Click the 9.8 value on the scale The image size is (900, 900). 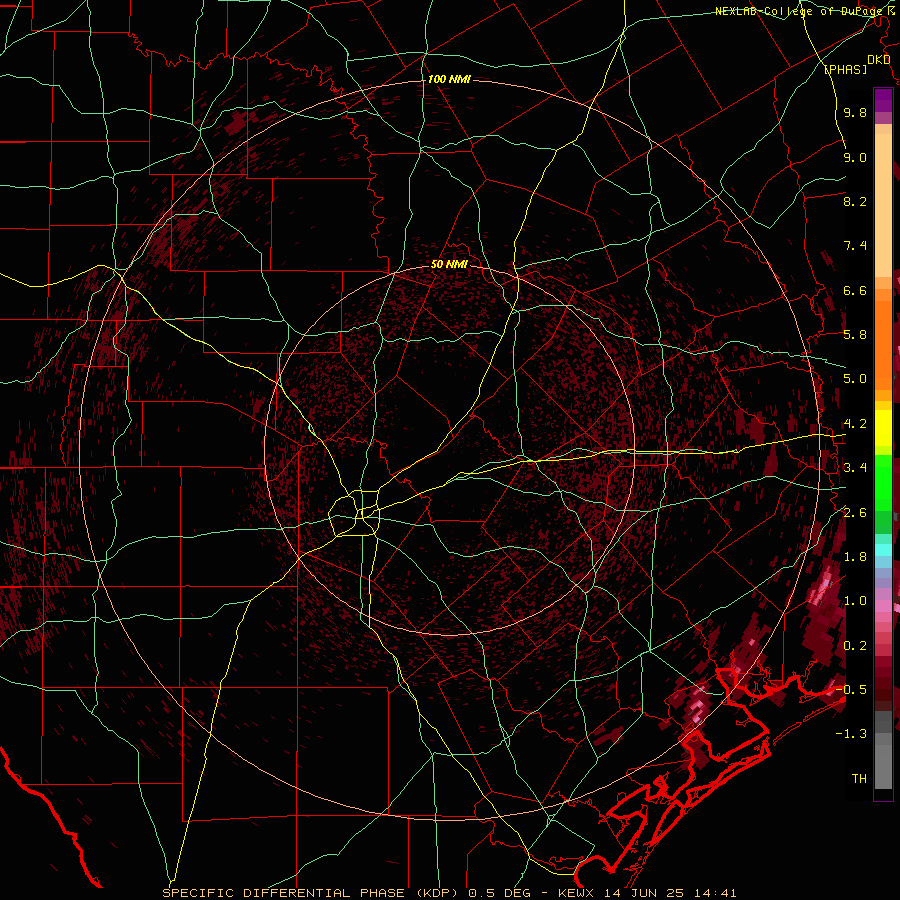(x=855, y=112)
